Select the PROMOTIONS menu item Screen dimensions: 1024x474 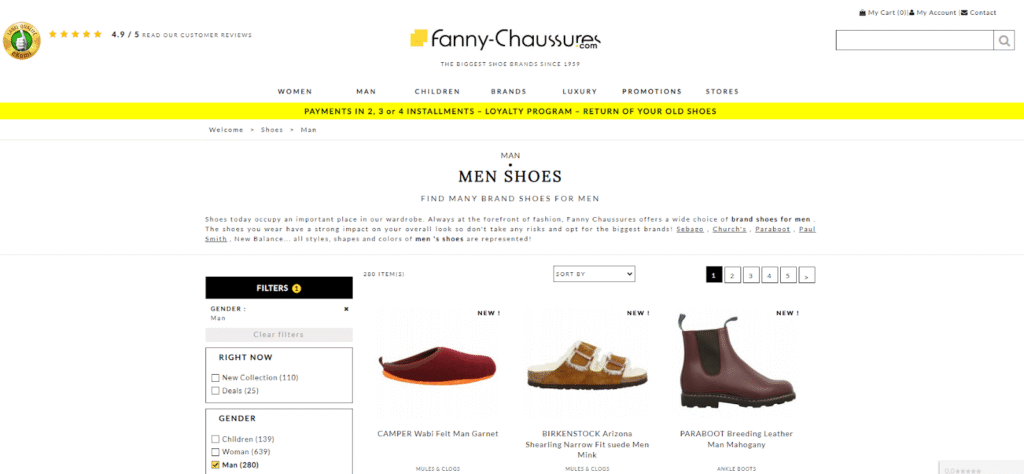point(651,91)
